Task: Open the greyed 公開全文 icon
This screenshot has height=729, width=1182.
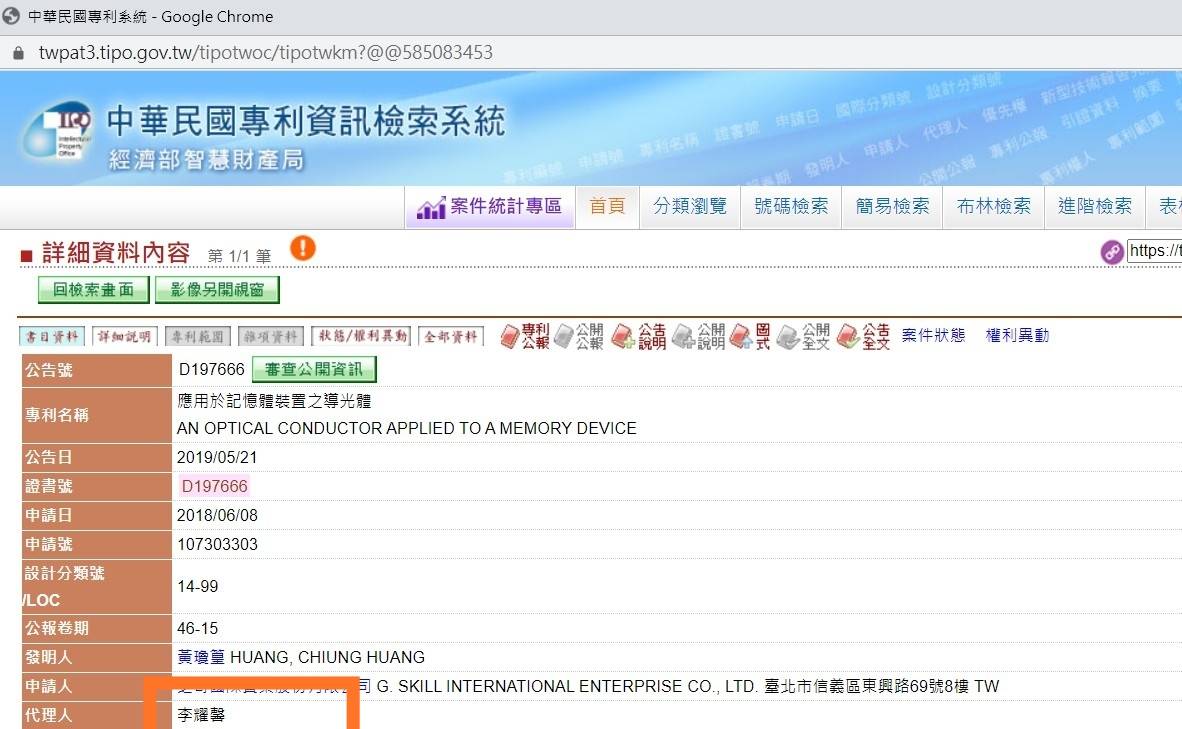Action: coord(803,336)
